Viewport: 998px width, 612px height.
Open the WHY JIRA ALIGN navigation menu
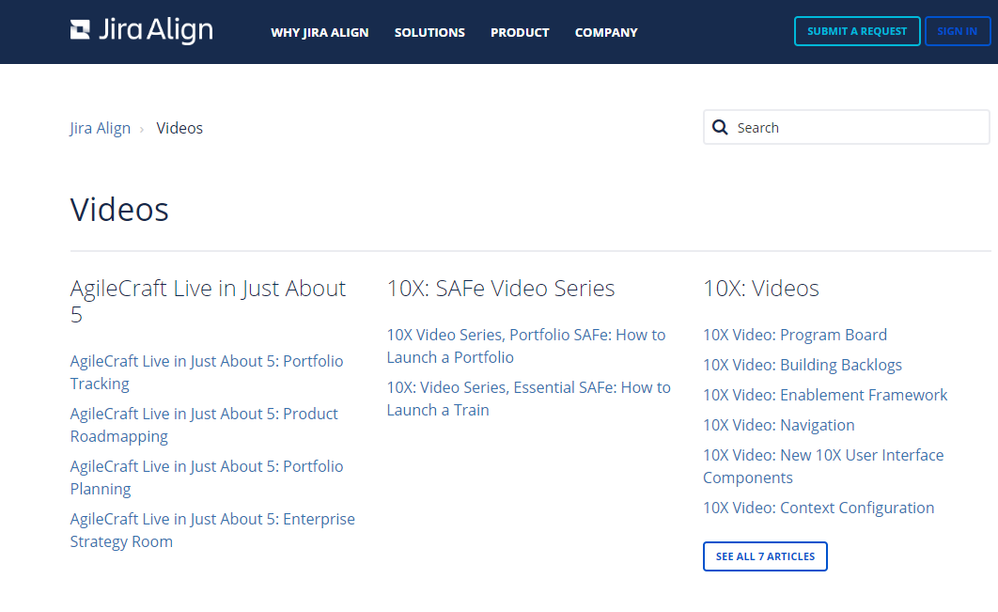click(x=320, y=32)
